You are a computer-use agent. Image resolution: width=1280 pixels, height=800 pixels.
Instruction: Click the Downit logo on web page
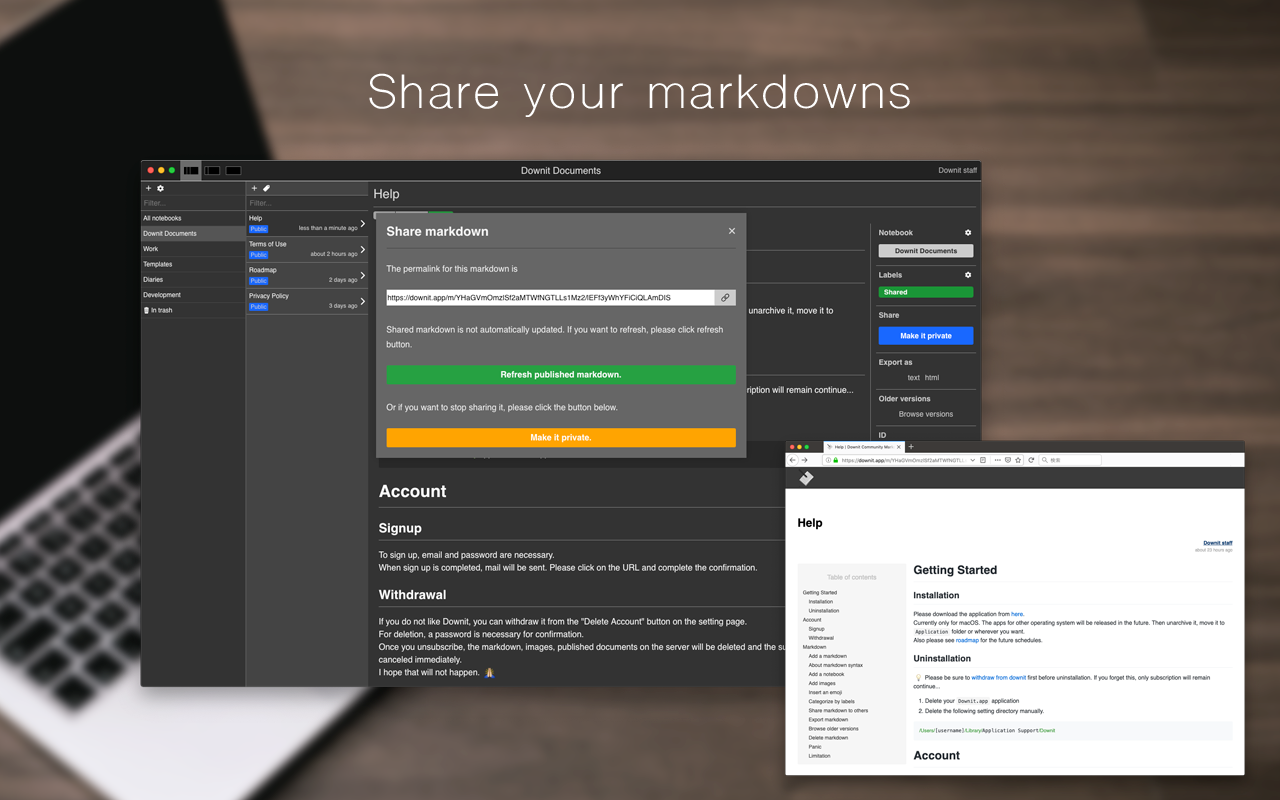tap(806, 478)
